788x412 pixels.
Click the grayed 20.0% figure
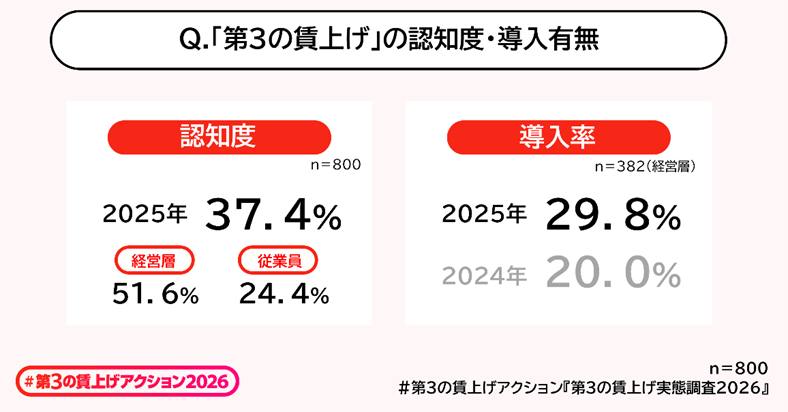coord(613,272)
